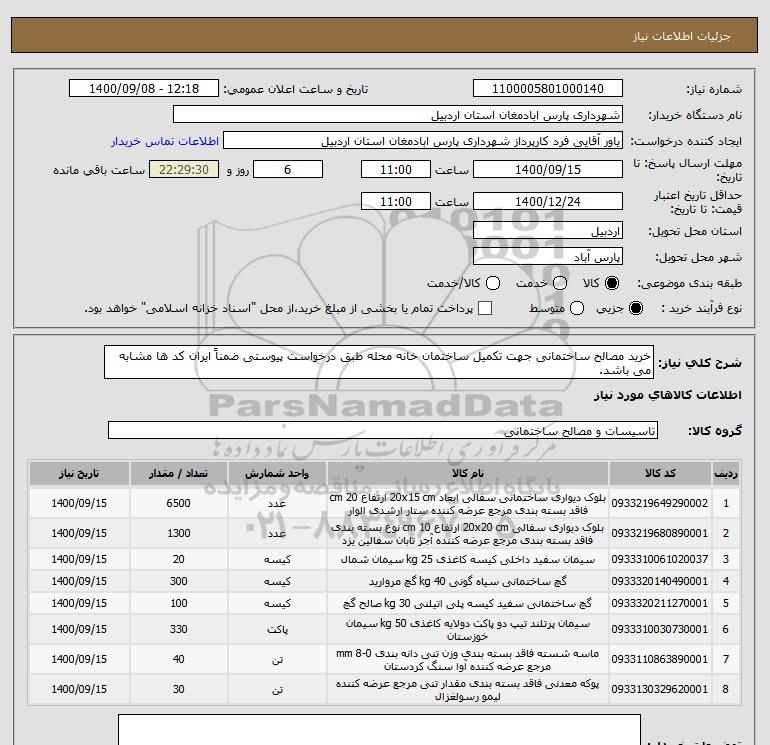Click the remaining days field showing 6
The image size is (770, 745).
[288, 169]
